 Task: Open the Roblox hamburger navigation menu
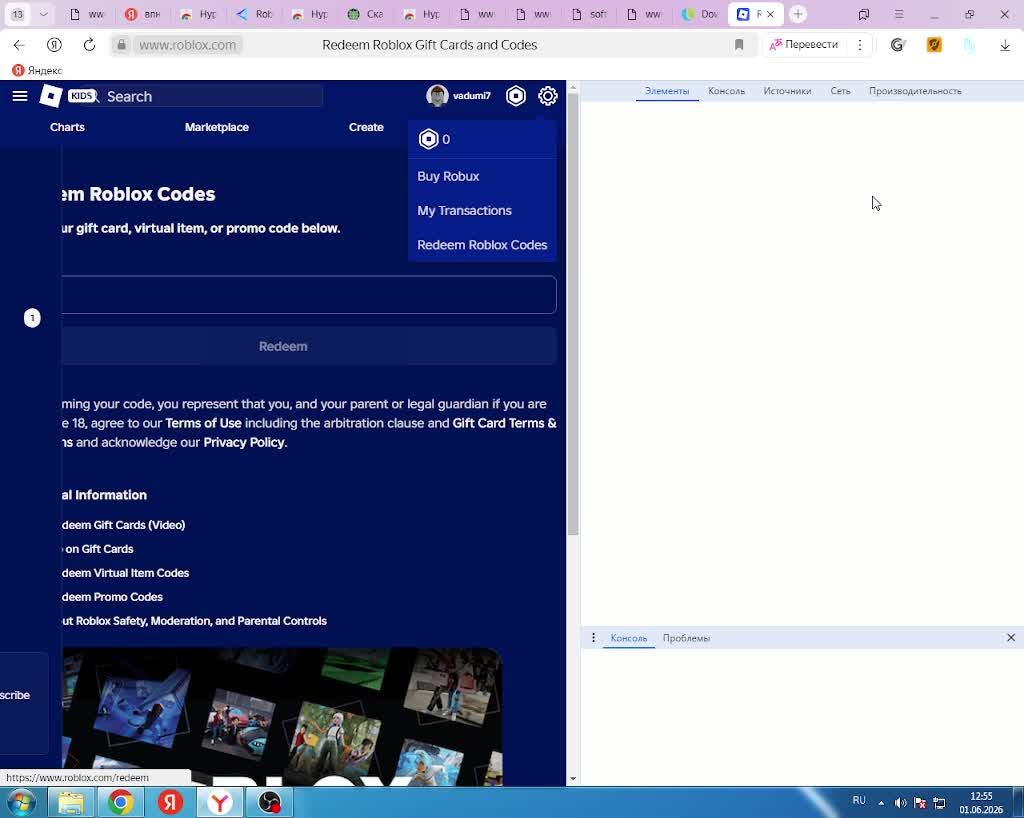click(20, 96)
